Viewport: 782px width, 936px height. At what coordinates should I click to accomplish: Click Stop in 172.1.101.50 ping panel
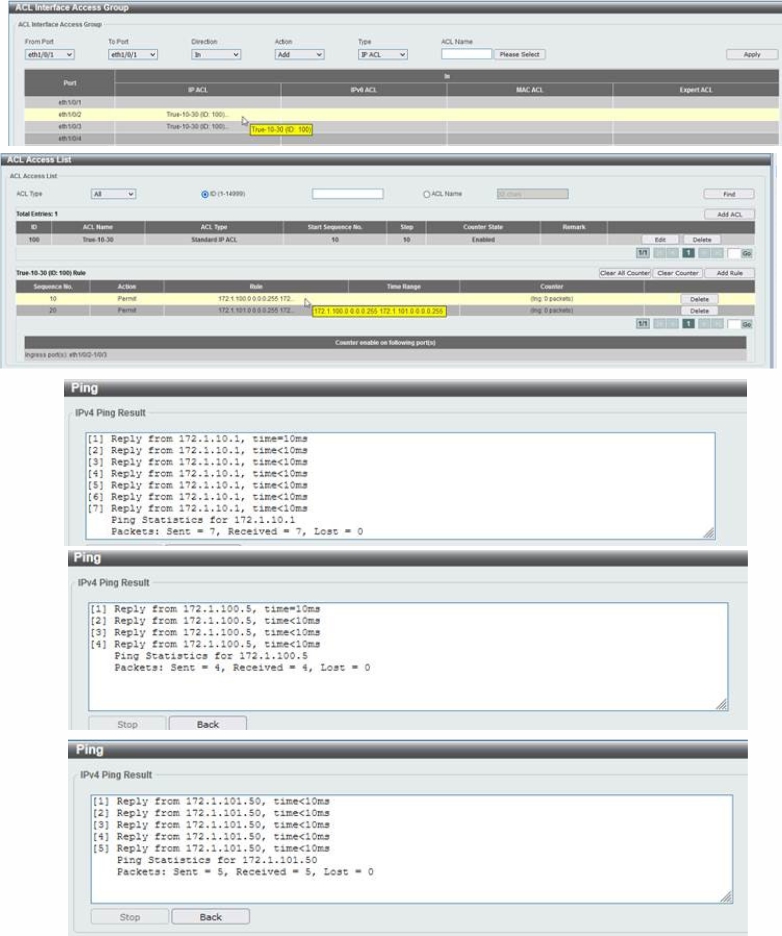(x=130, y=917)
